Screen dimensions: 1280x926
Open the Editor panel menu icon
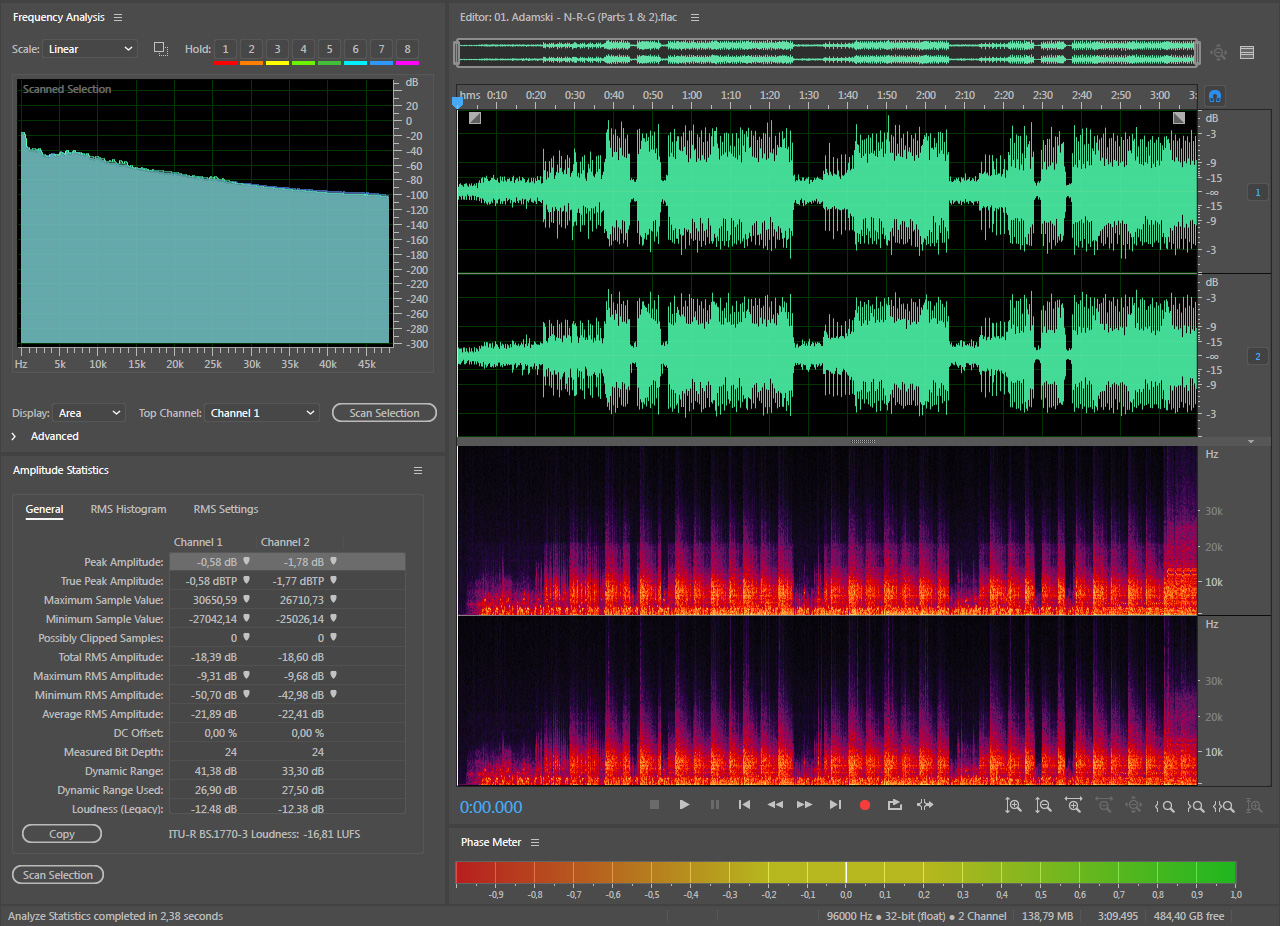[695, 18]
